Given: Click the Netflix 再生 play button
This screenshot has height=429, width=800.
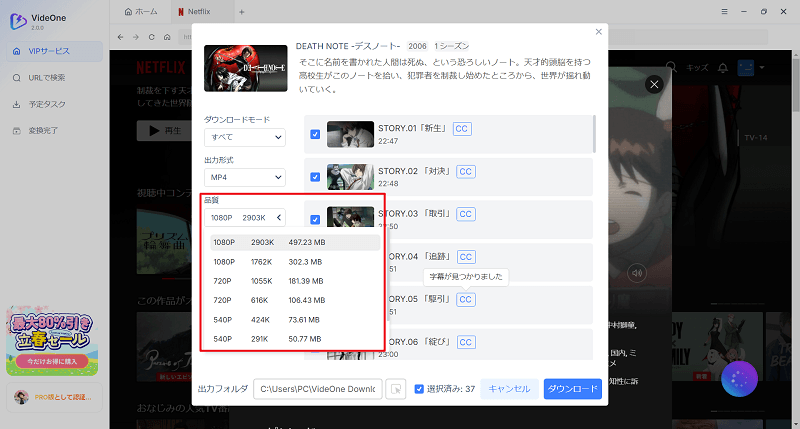Looking at the screenshot, I should pos(164,131).
